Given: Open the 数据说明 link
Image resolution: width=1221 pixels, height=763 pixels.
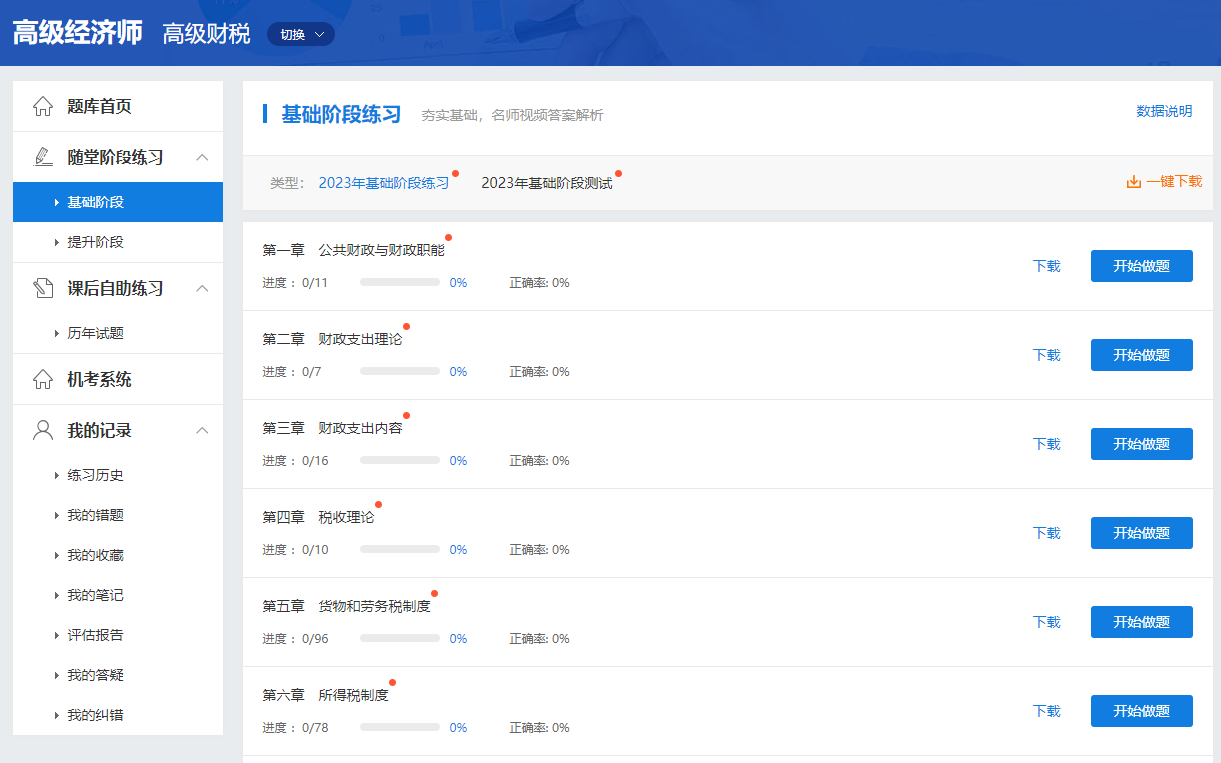Looking at the screenshot, I should [x=1164, y=111].
